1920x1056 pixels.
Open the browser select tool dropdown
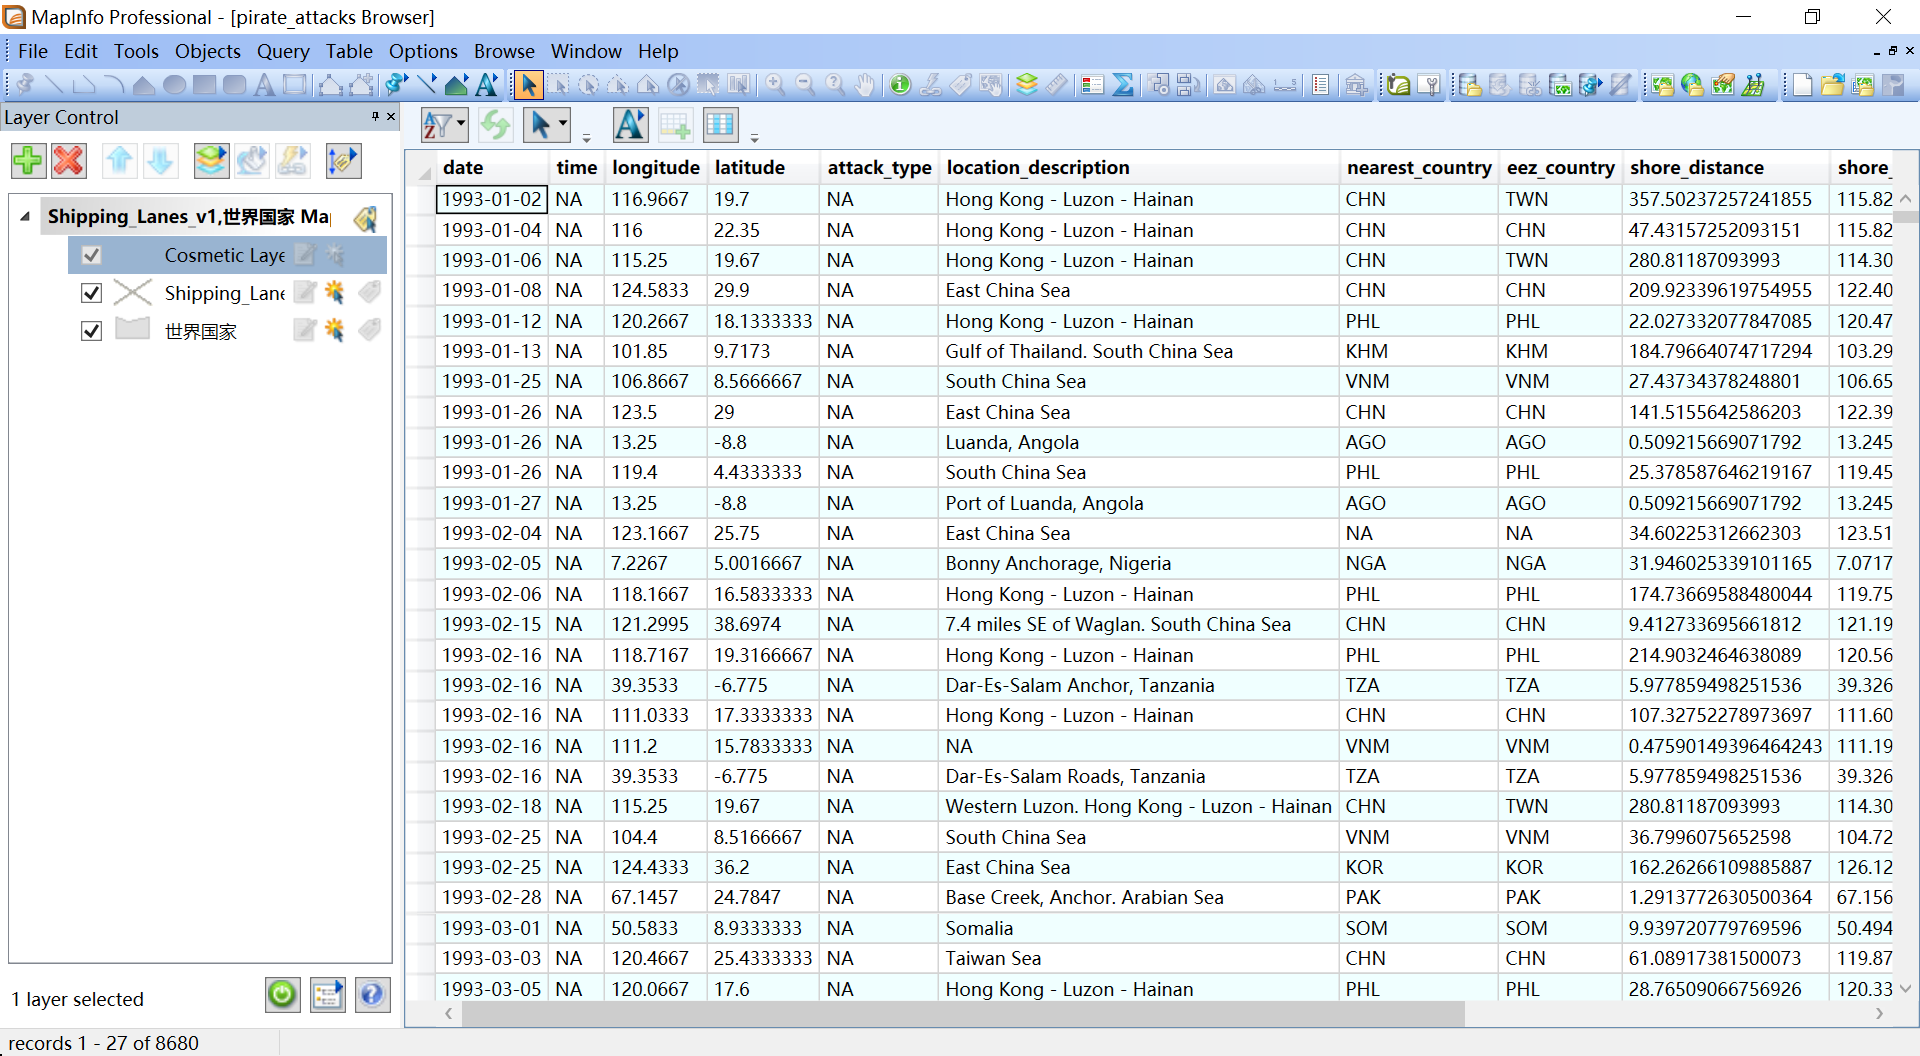563,125
